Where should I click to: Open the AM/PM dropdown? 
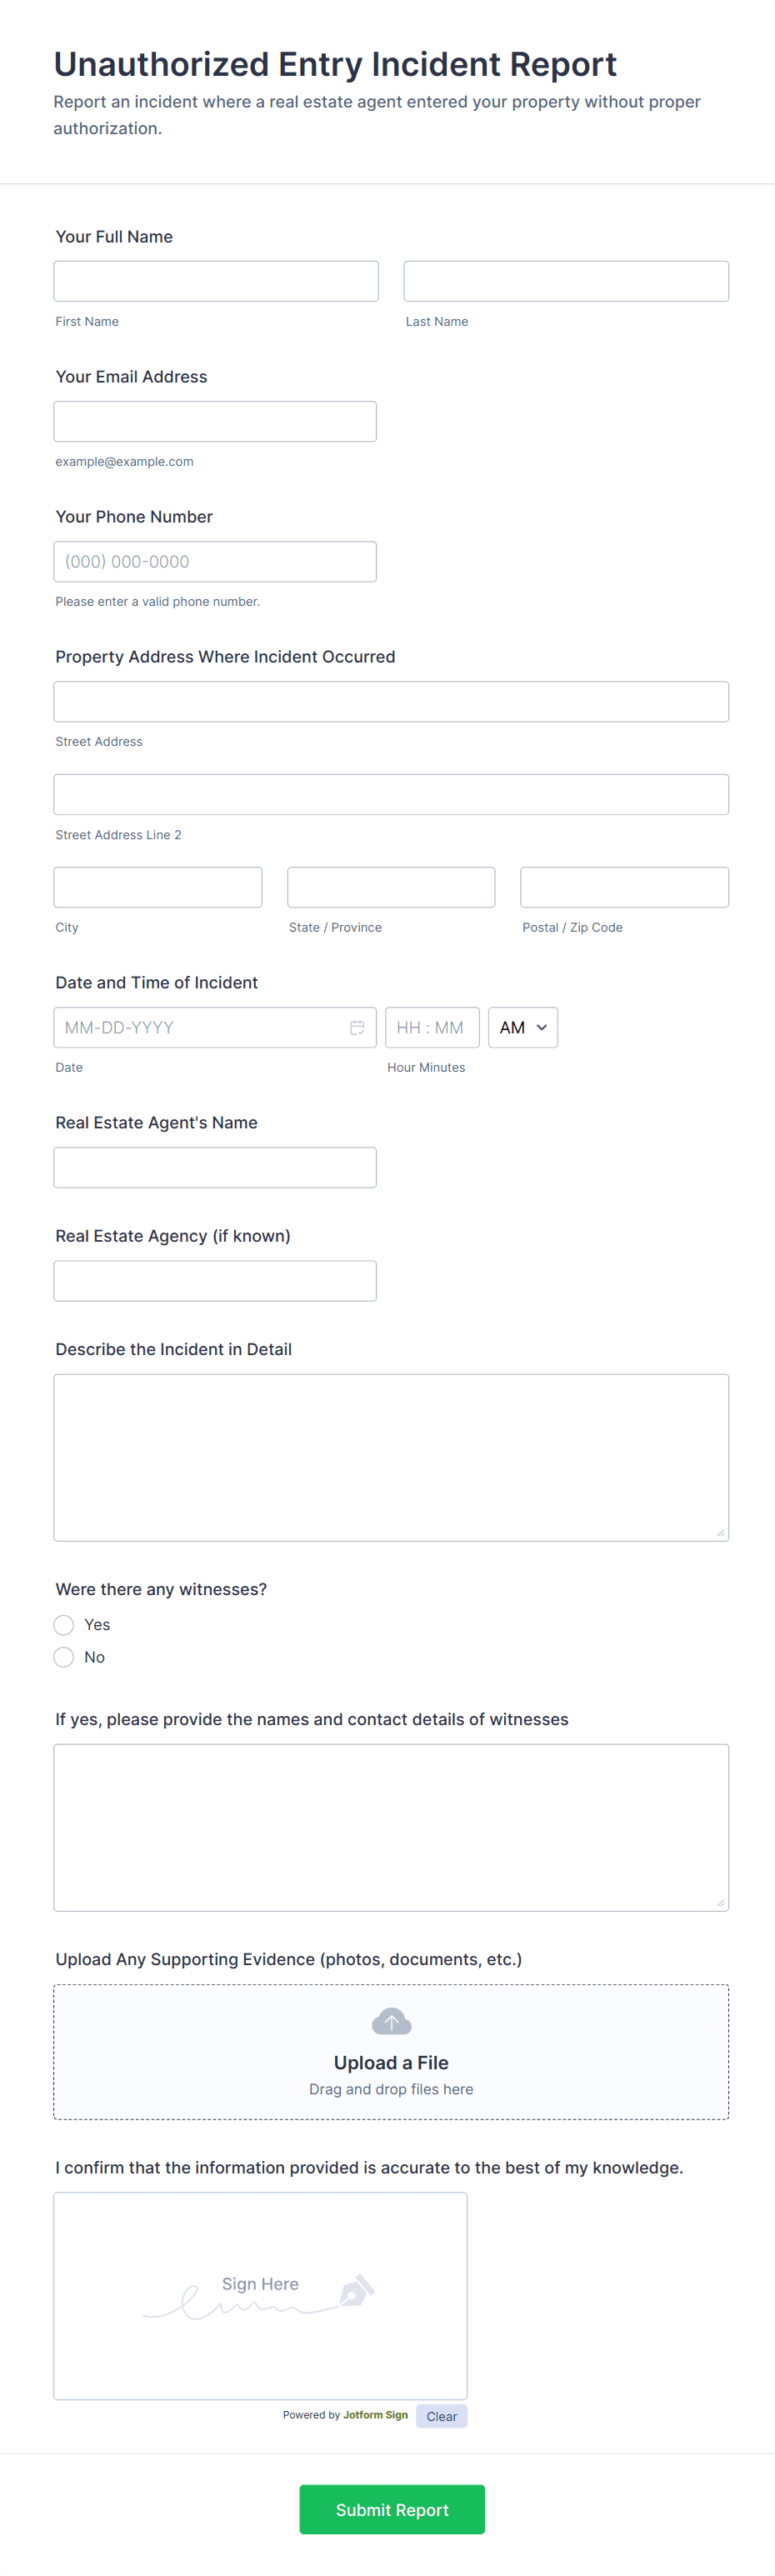click(x=523, y=1027)
